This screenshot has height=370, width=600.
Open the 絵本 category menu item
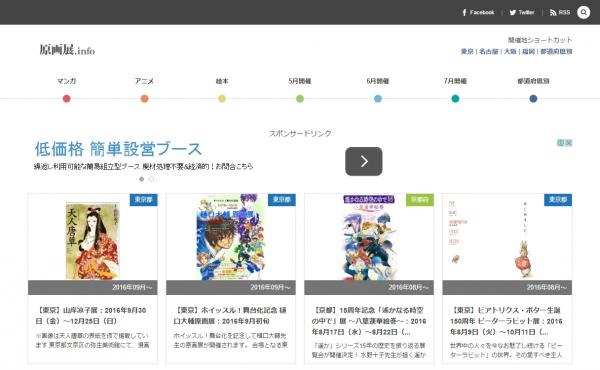(222, 81)
